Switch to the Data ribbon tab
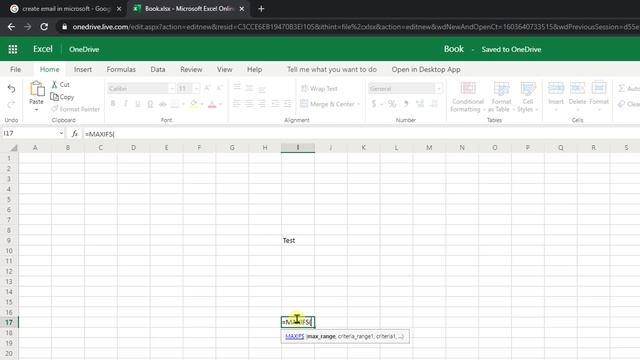 point(158,69)
